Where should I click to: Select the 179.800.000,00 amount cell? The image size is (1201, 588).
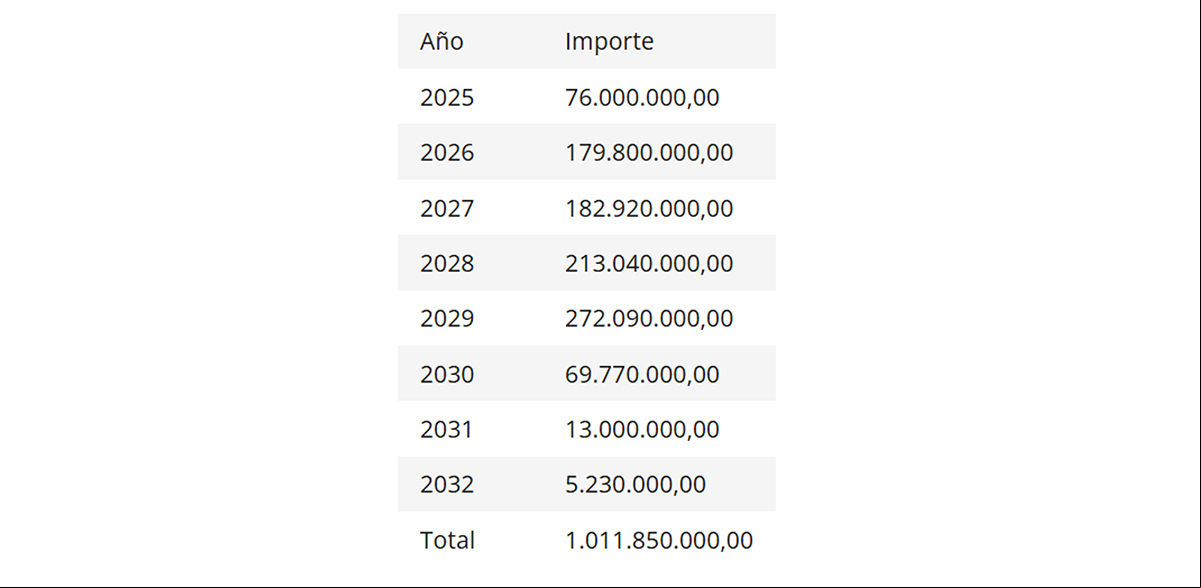click(x=649, y=153)
